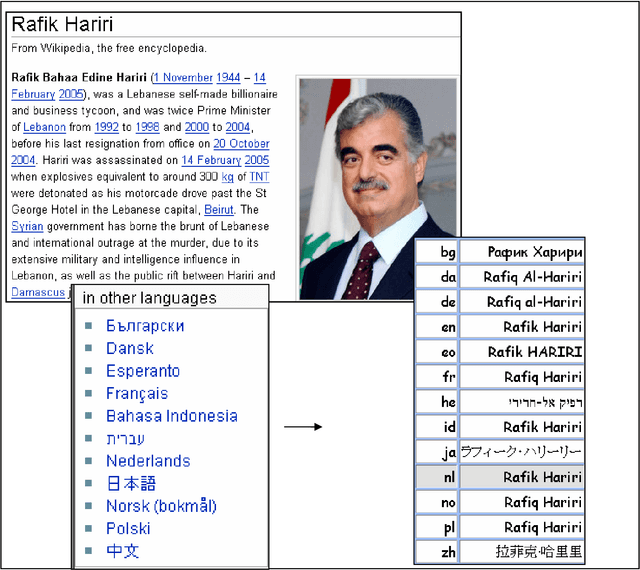Click the 'Rafiq al-Hariri' cell in de row
Screen dimensions: 640x570
(522, 302)
